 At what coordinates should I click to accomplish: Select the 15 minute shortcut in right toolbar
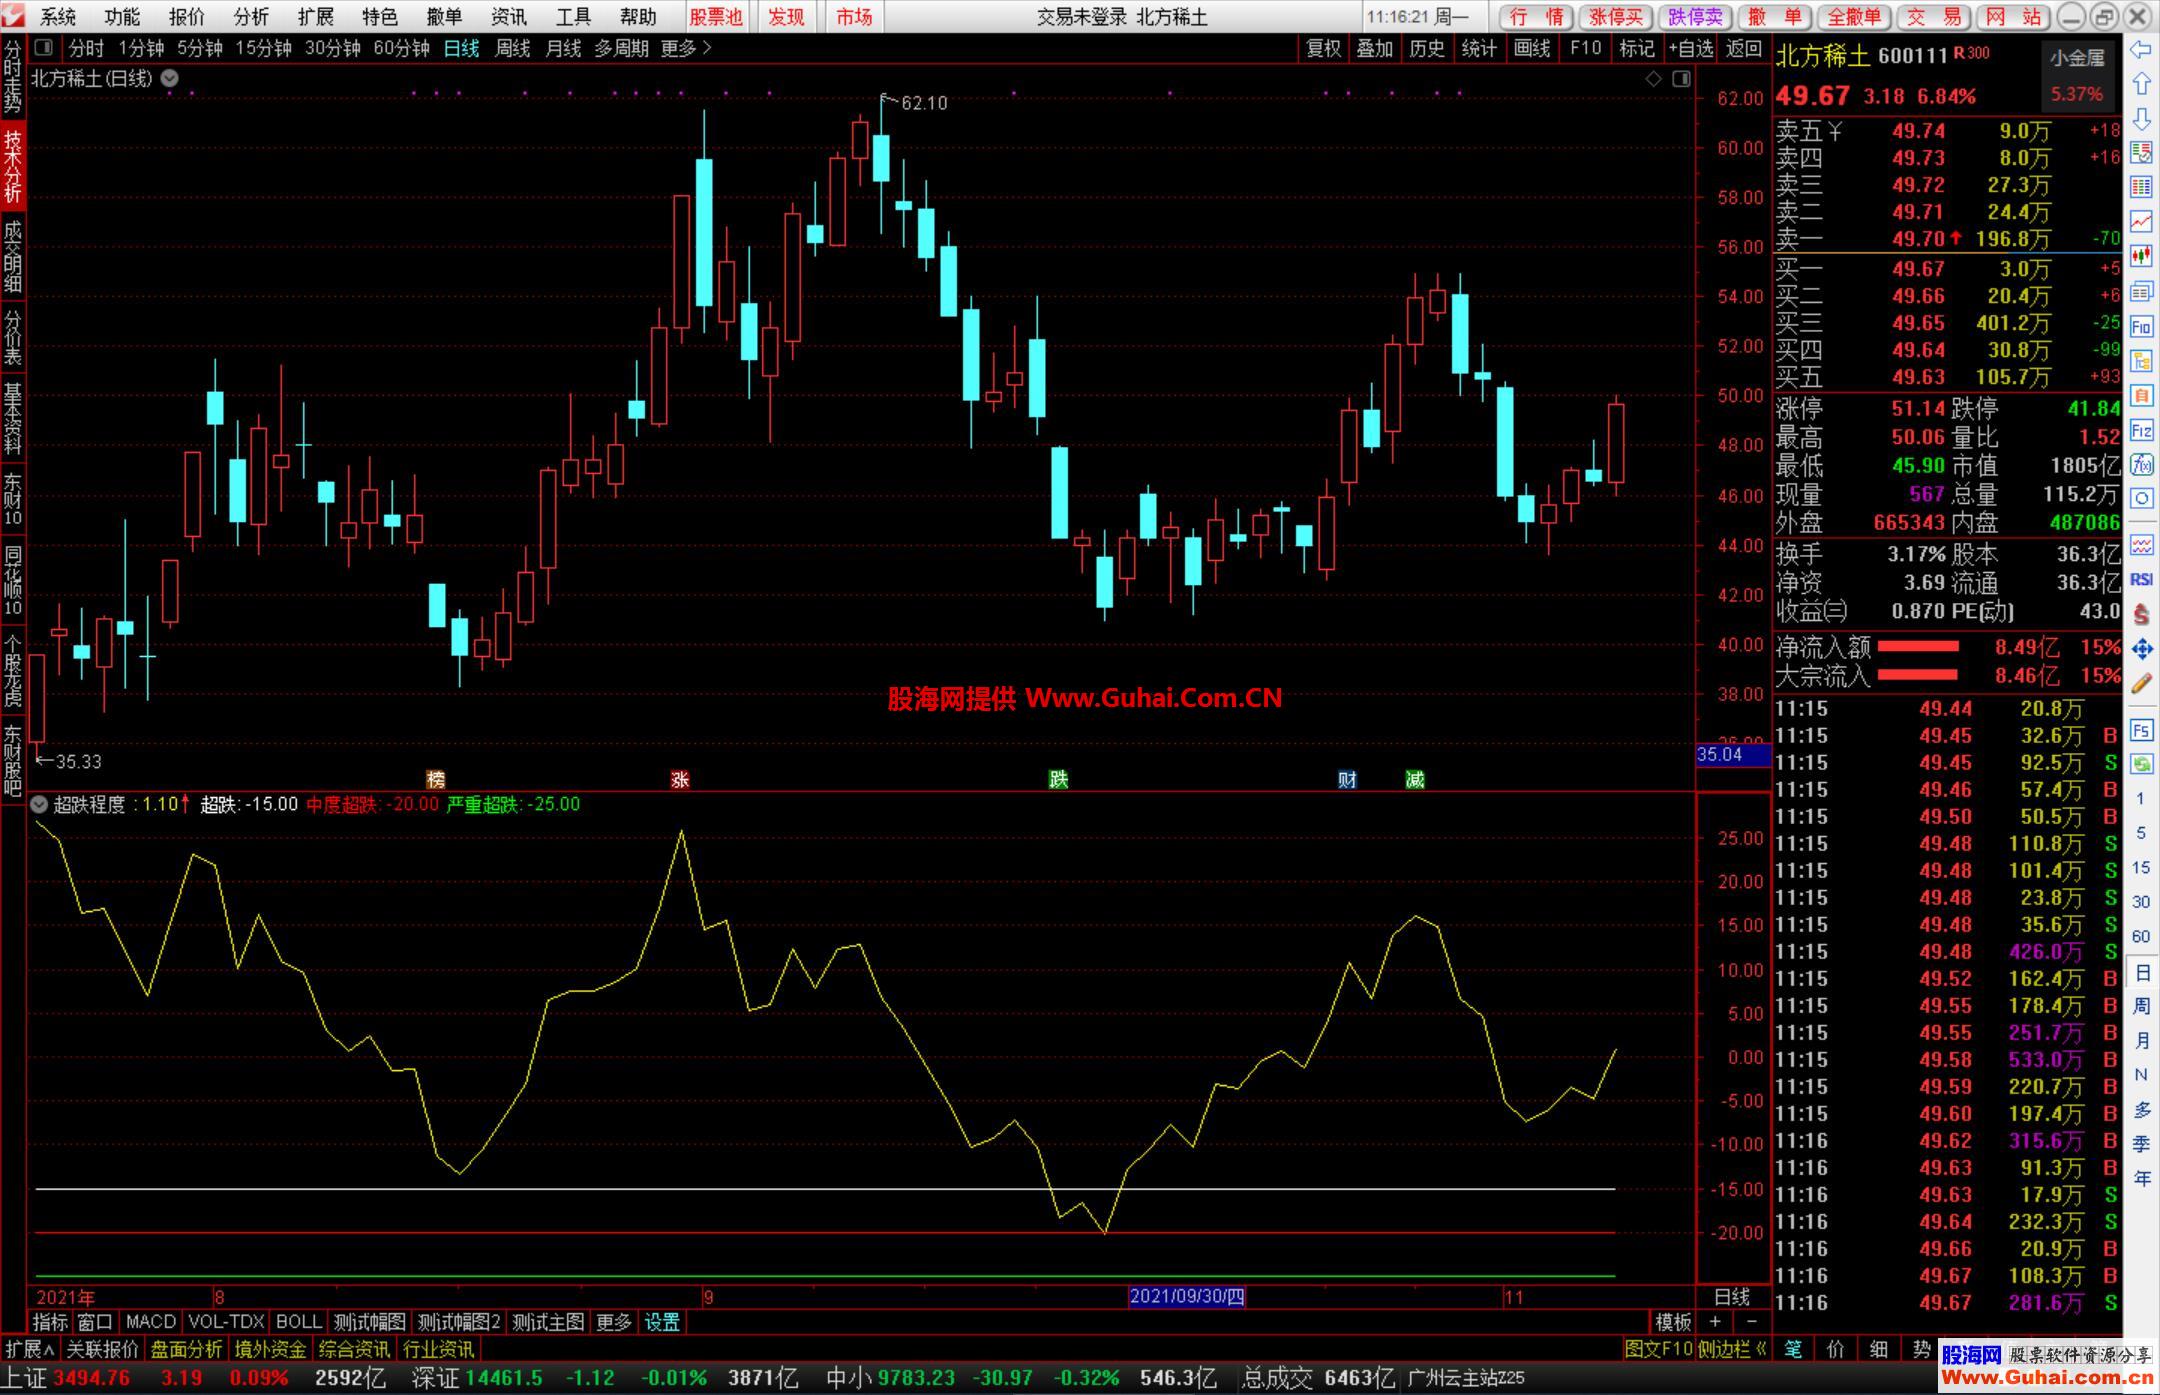[x=2141, y=867]
